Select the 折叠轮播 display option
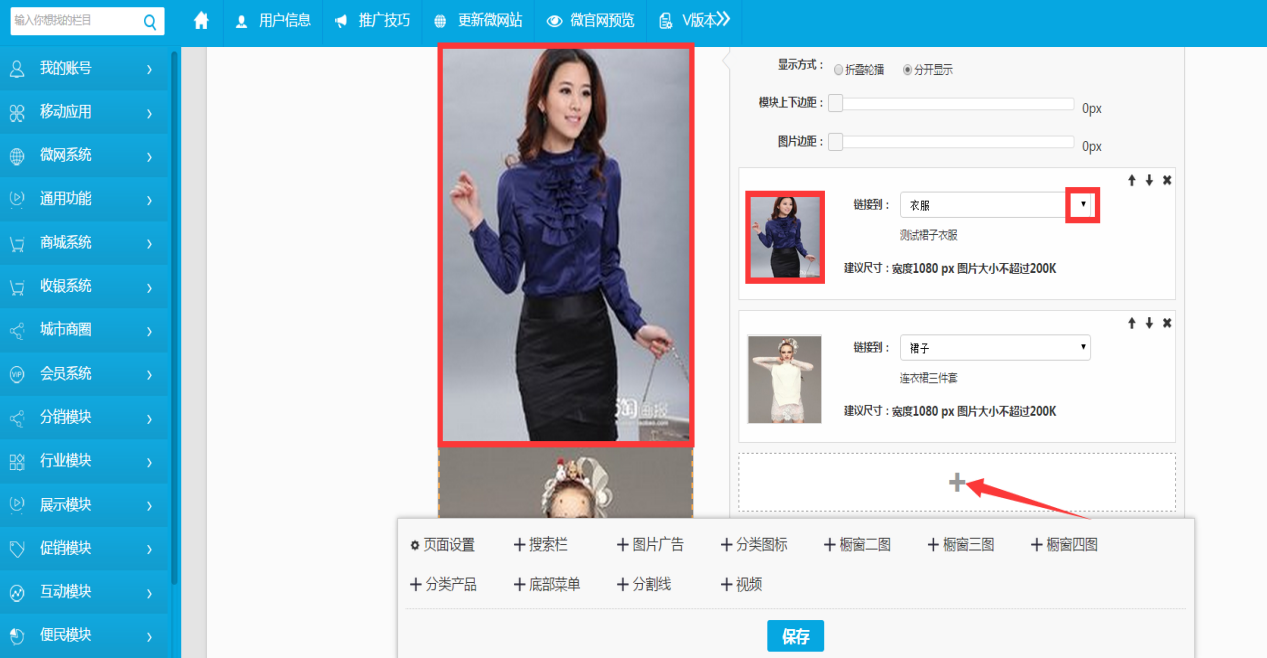Image resolution: width=1267 pixels, height=658 pixels. [x=838, y=69]
